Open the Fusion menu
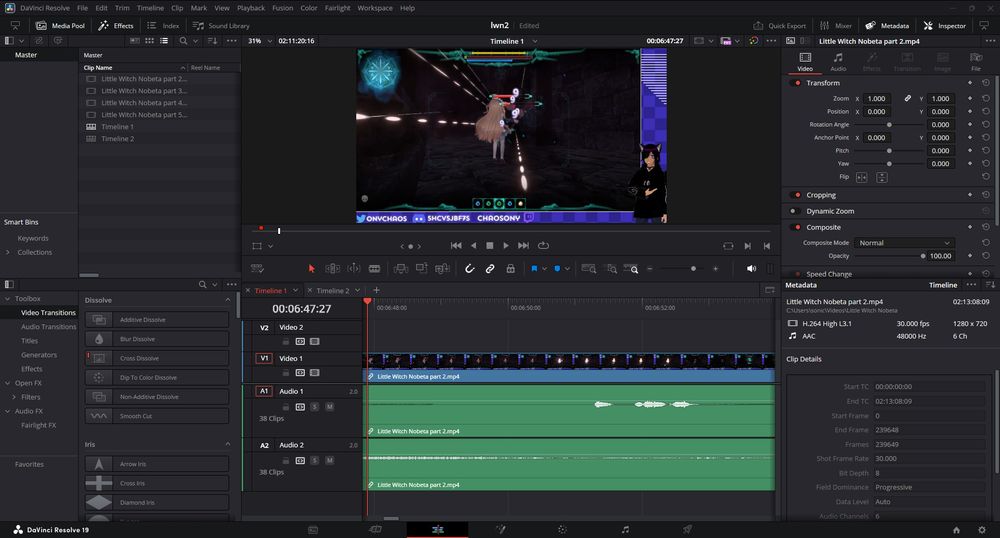 tap(282, 8)
